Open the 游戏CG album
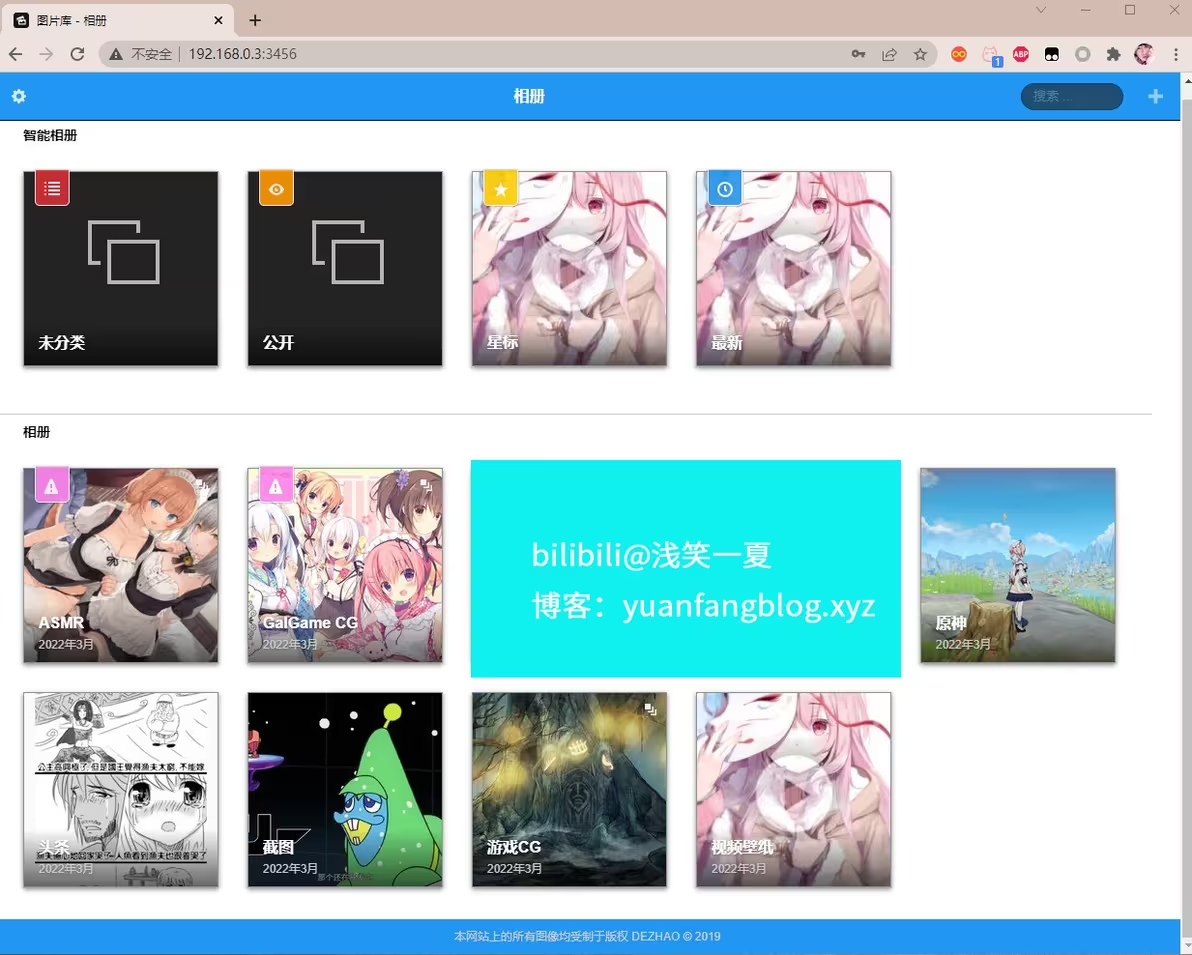The width and height of the screenshot is (1192, 955). pos(569,789)
